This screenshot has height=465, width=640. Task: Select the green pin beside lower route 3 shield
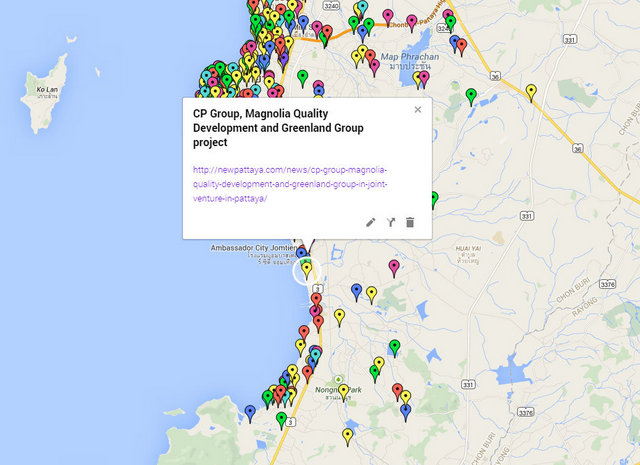[281, 421]
